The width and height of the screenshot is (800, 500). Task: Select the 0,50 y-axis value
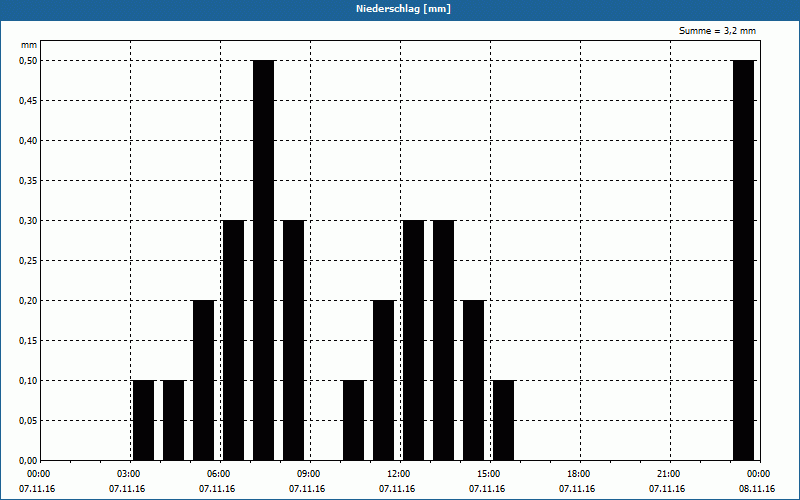tap(28, 61)
